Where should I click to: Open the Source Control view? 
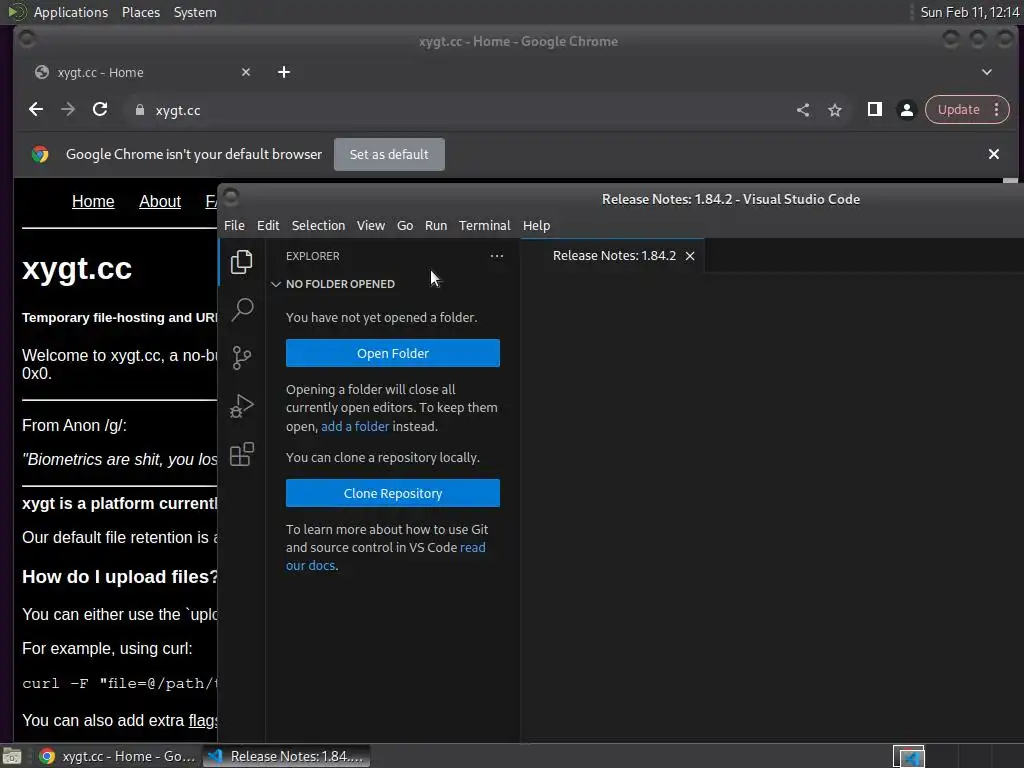(242, 357)
